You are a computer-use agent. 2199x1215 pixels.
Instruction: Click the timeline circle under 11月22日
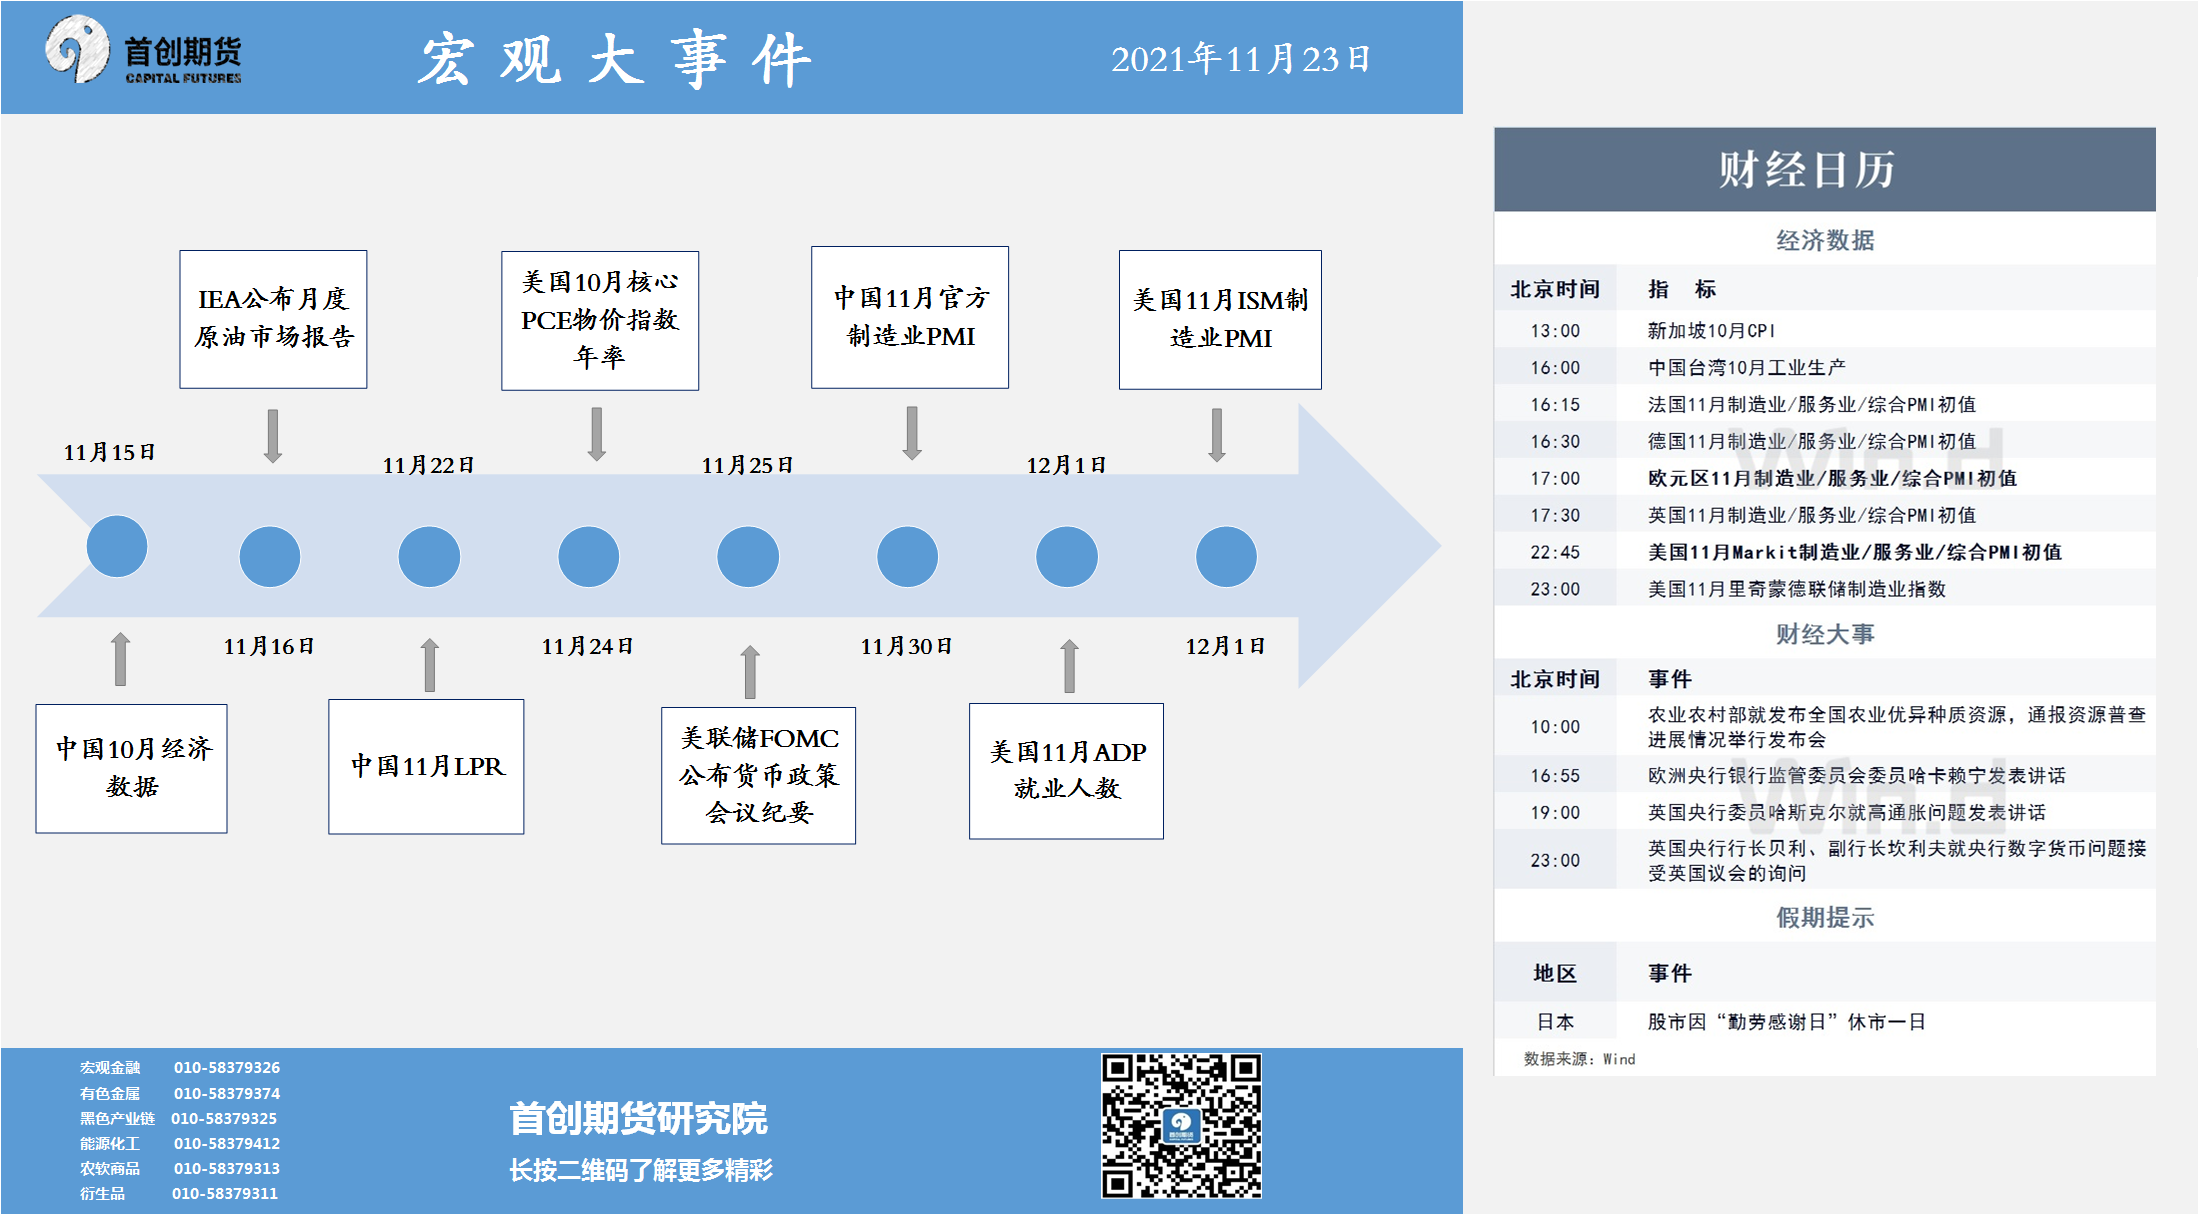pyautogui.click(x=429, y=557)
